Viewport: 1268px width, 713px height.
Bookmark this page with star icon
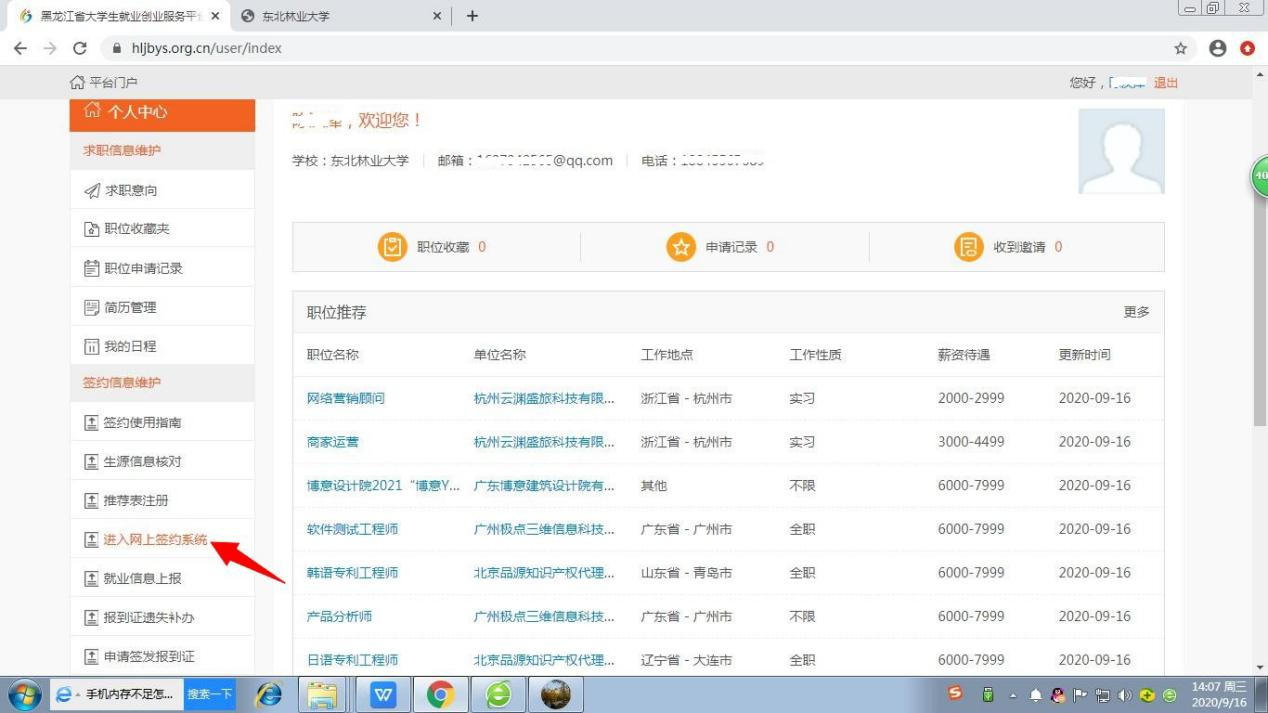coord(1181,48)
